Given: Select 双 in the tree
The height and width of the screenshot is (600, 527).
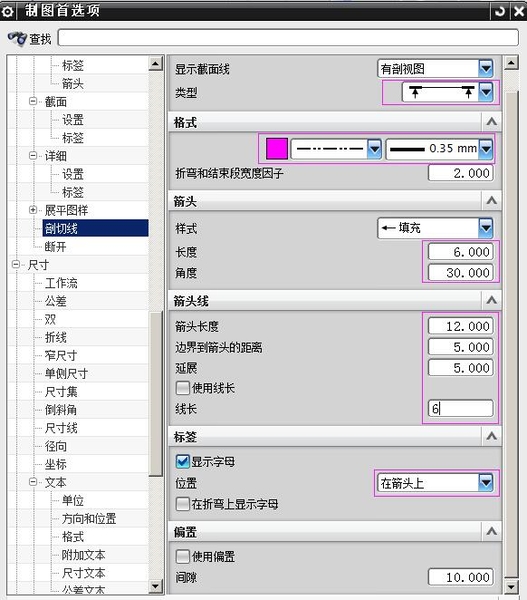Looking at the screenshot, I should click(x=50, y=319).
